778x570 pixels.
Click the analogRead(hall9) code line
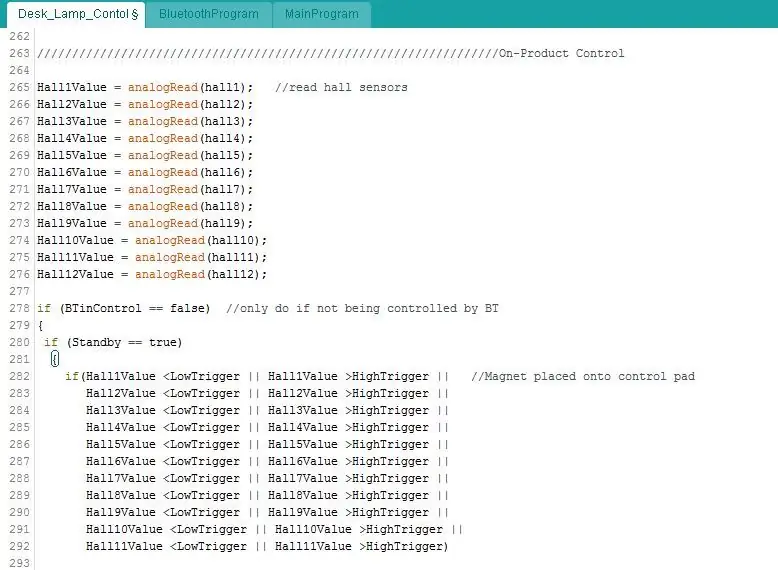point(145,223)
